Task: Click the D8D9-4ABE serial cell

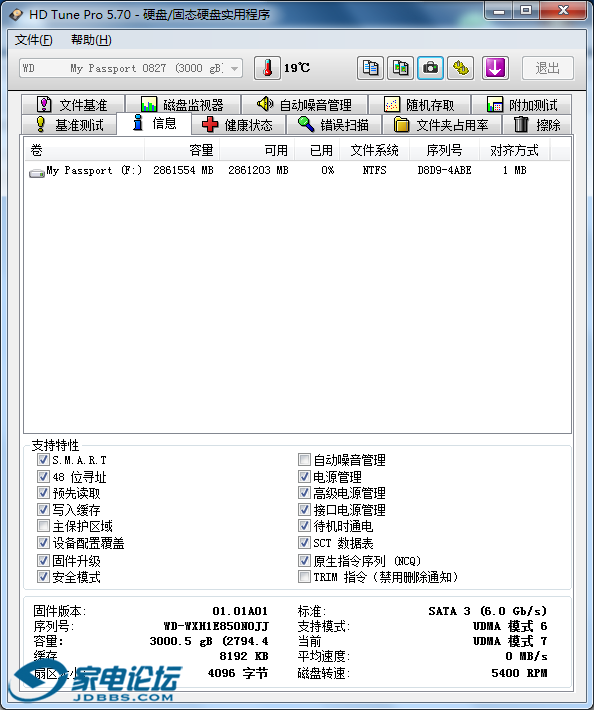Action: 444,170
